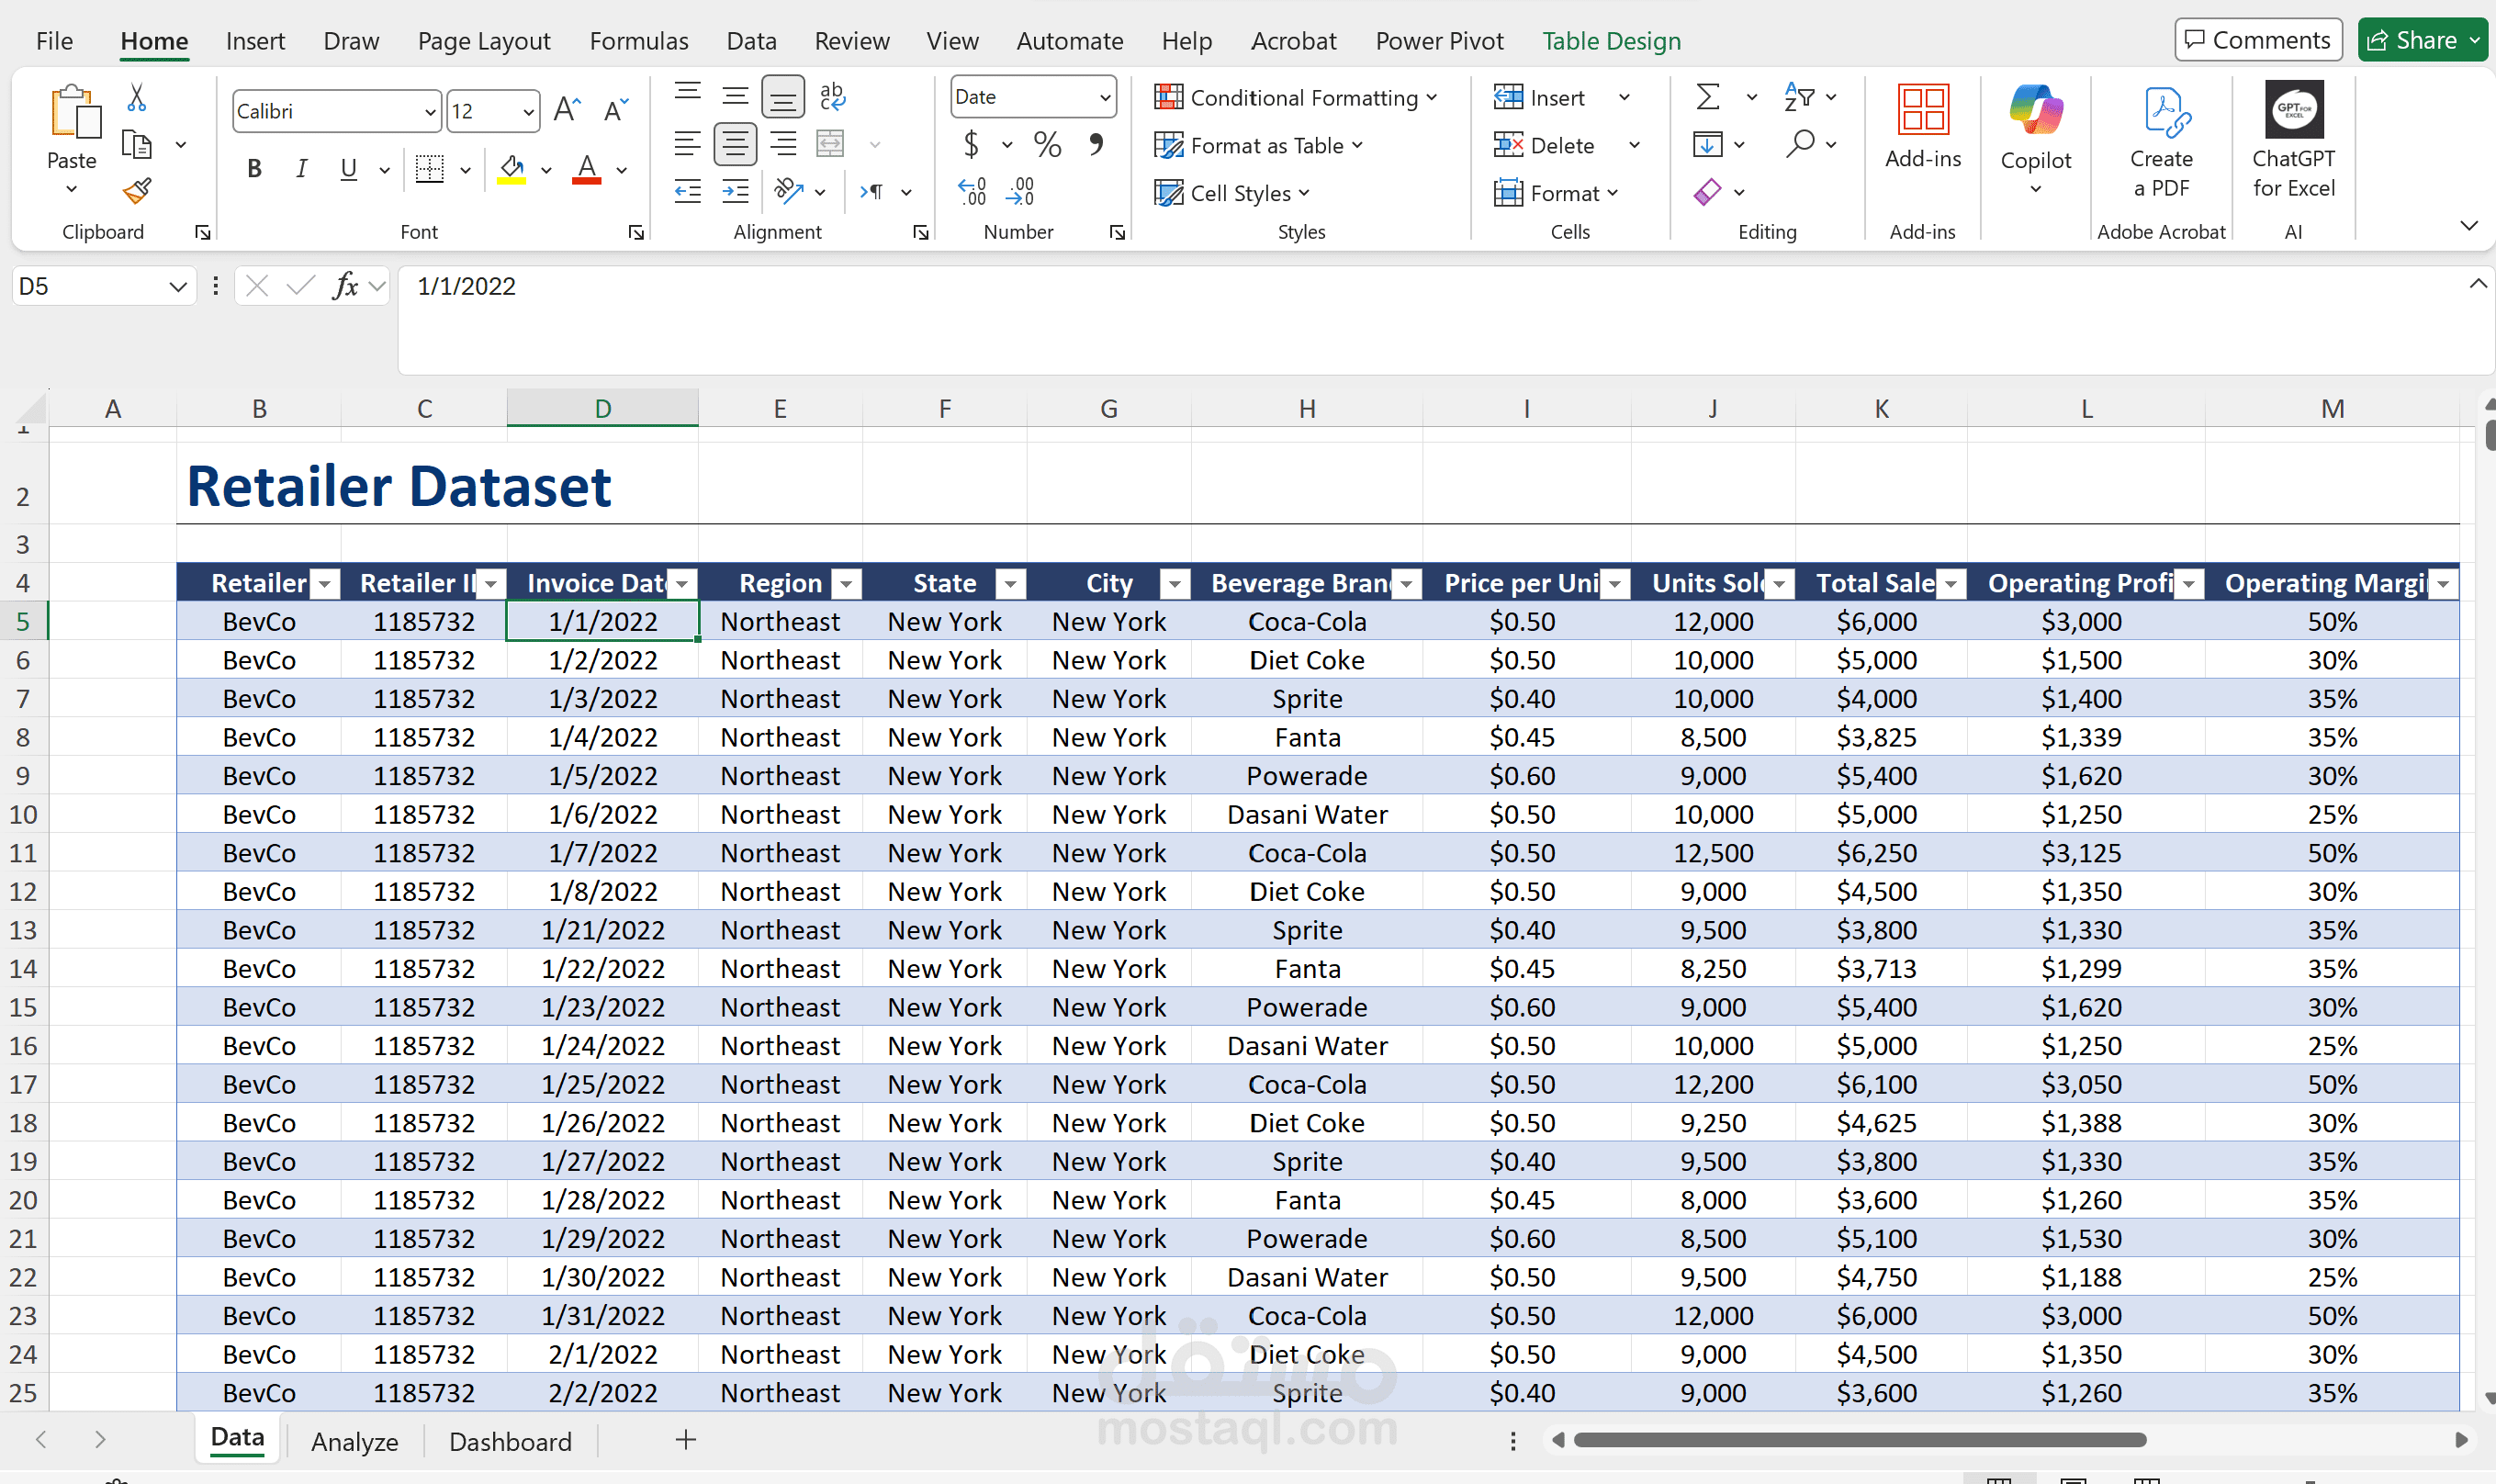The height and width of the screenshot is (1484, 2496).
Task: Open the Formulas ribbon tab
Action: pos(638,41)
